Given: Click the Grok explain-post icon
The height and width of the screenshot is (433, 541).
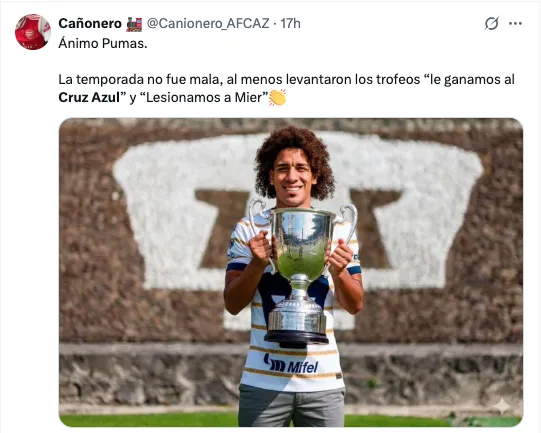Looking at the screenshot, I should [x=491, y=23].
